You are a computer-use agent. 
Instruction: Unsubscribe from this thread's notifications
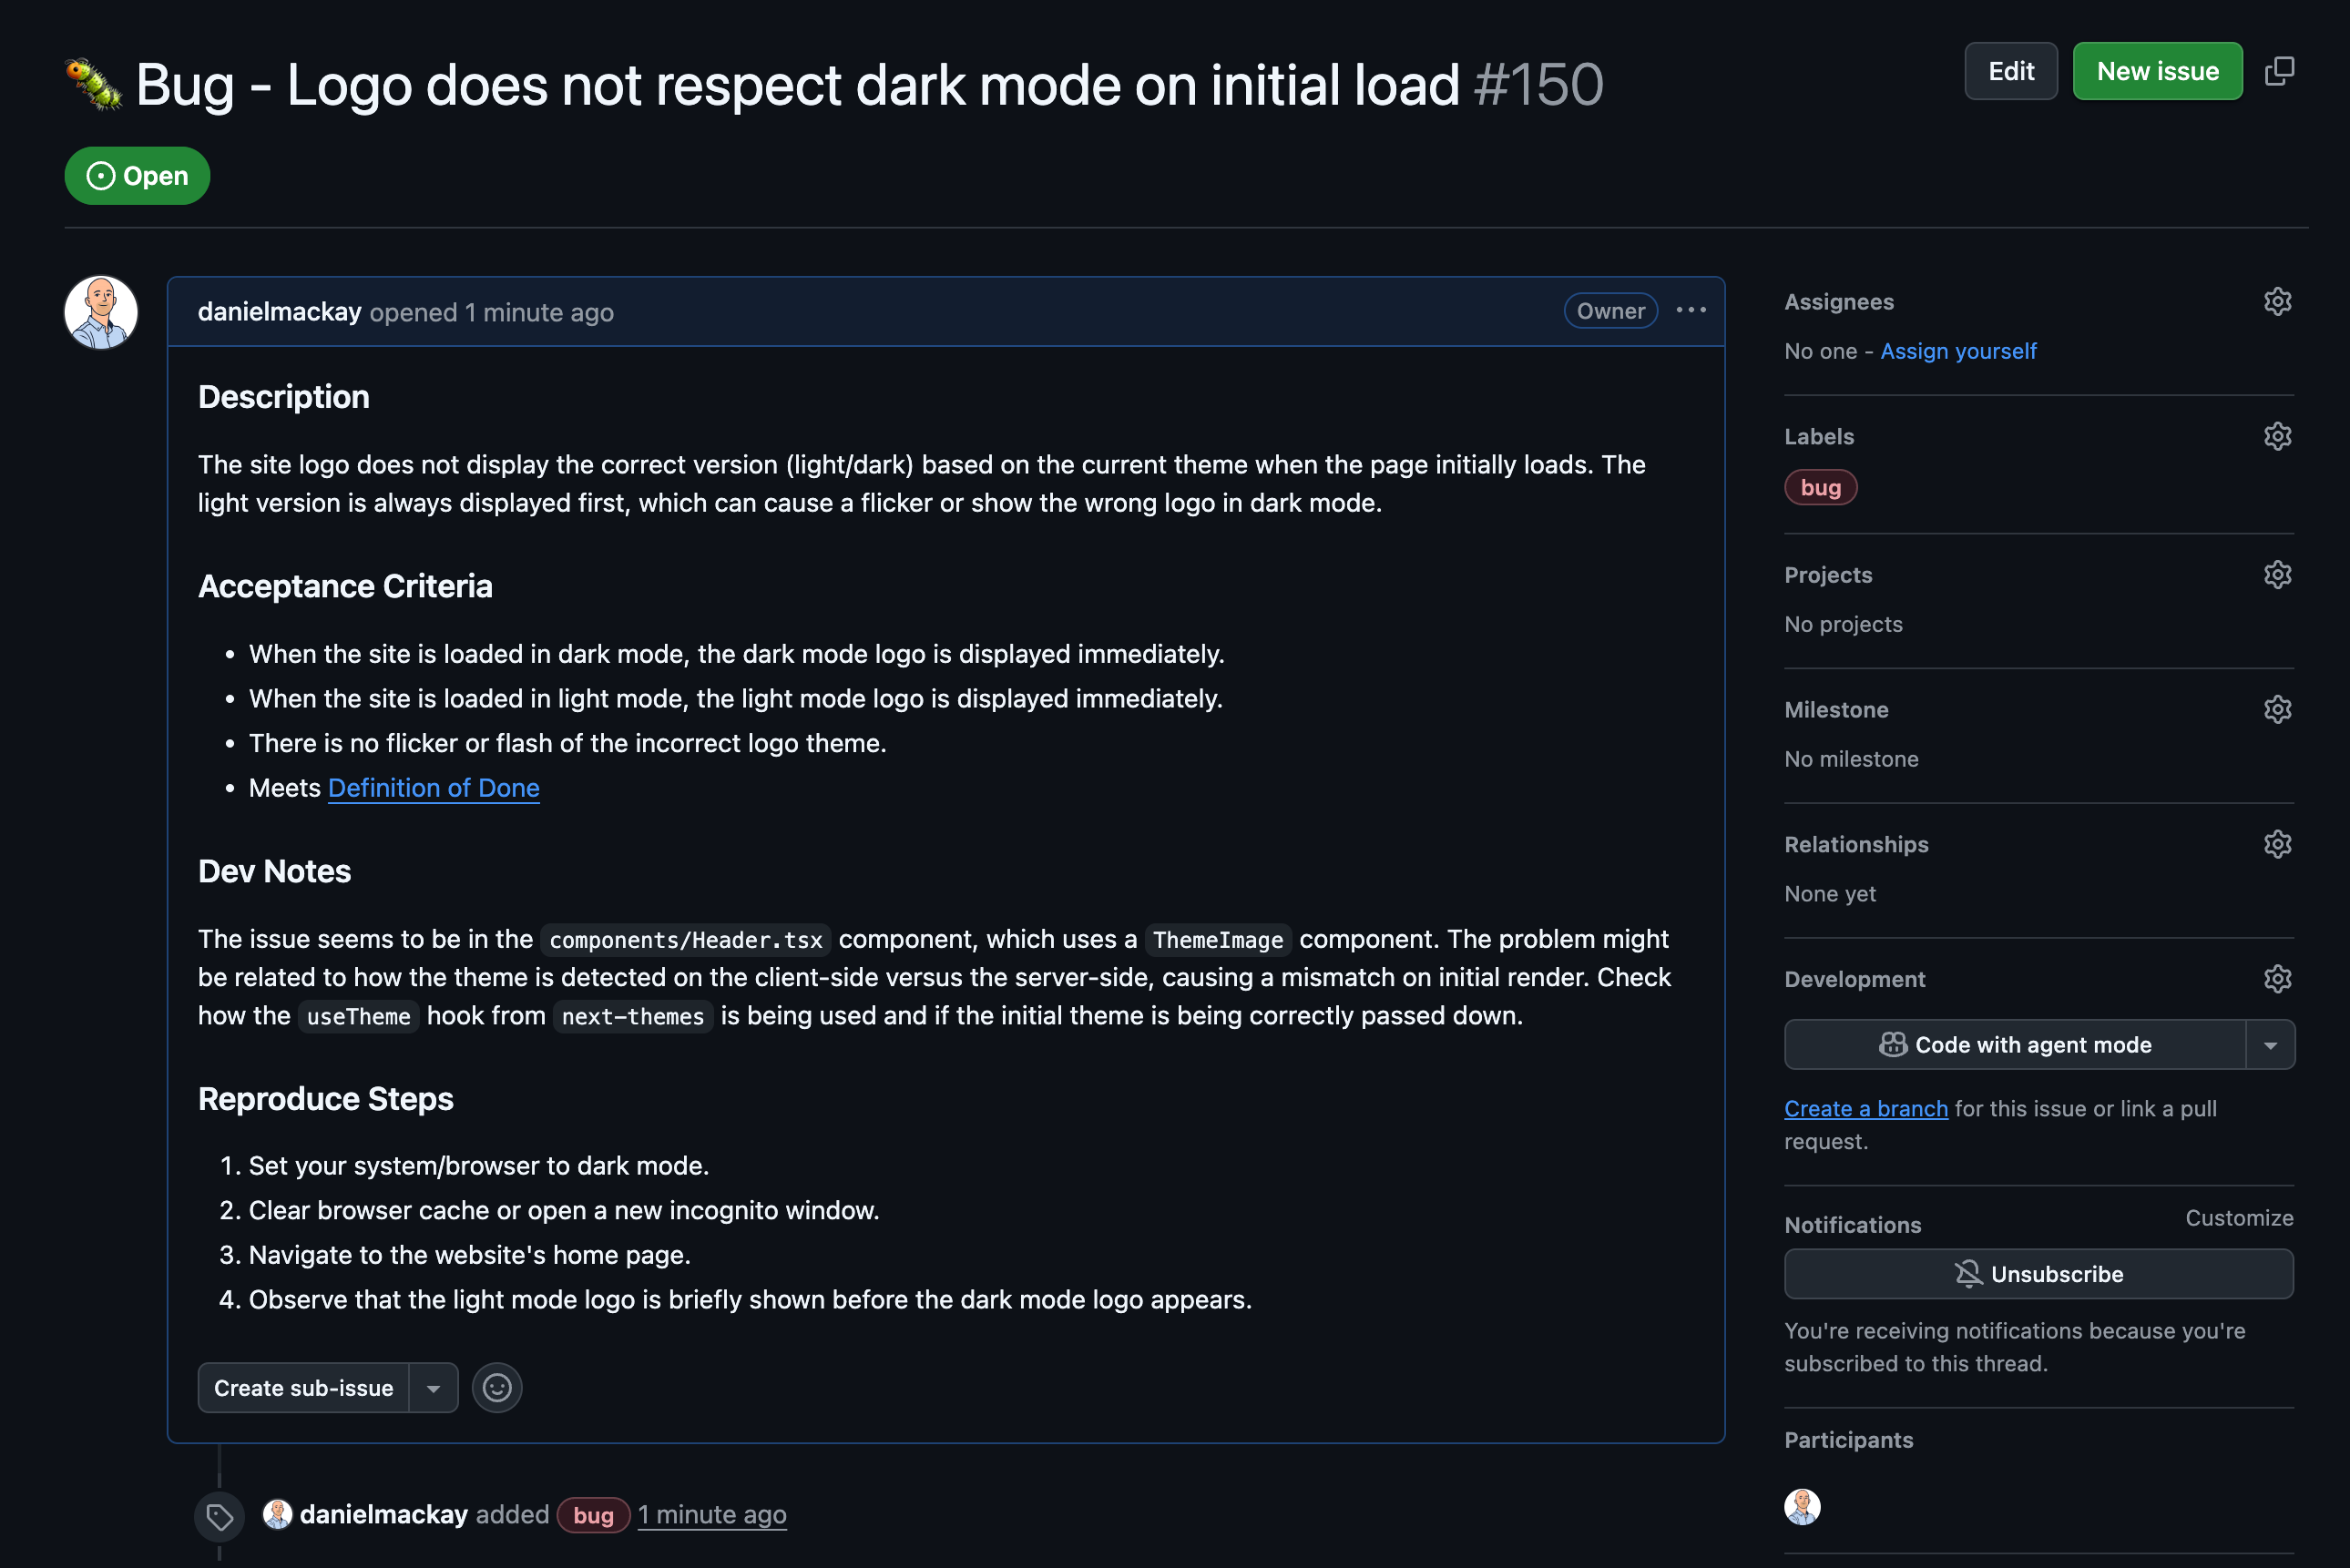point(2038,1273)
